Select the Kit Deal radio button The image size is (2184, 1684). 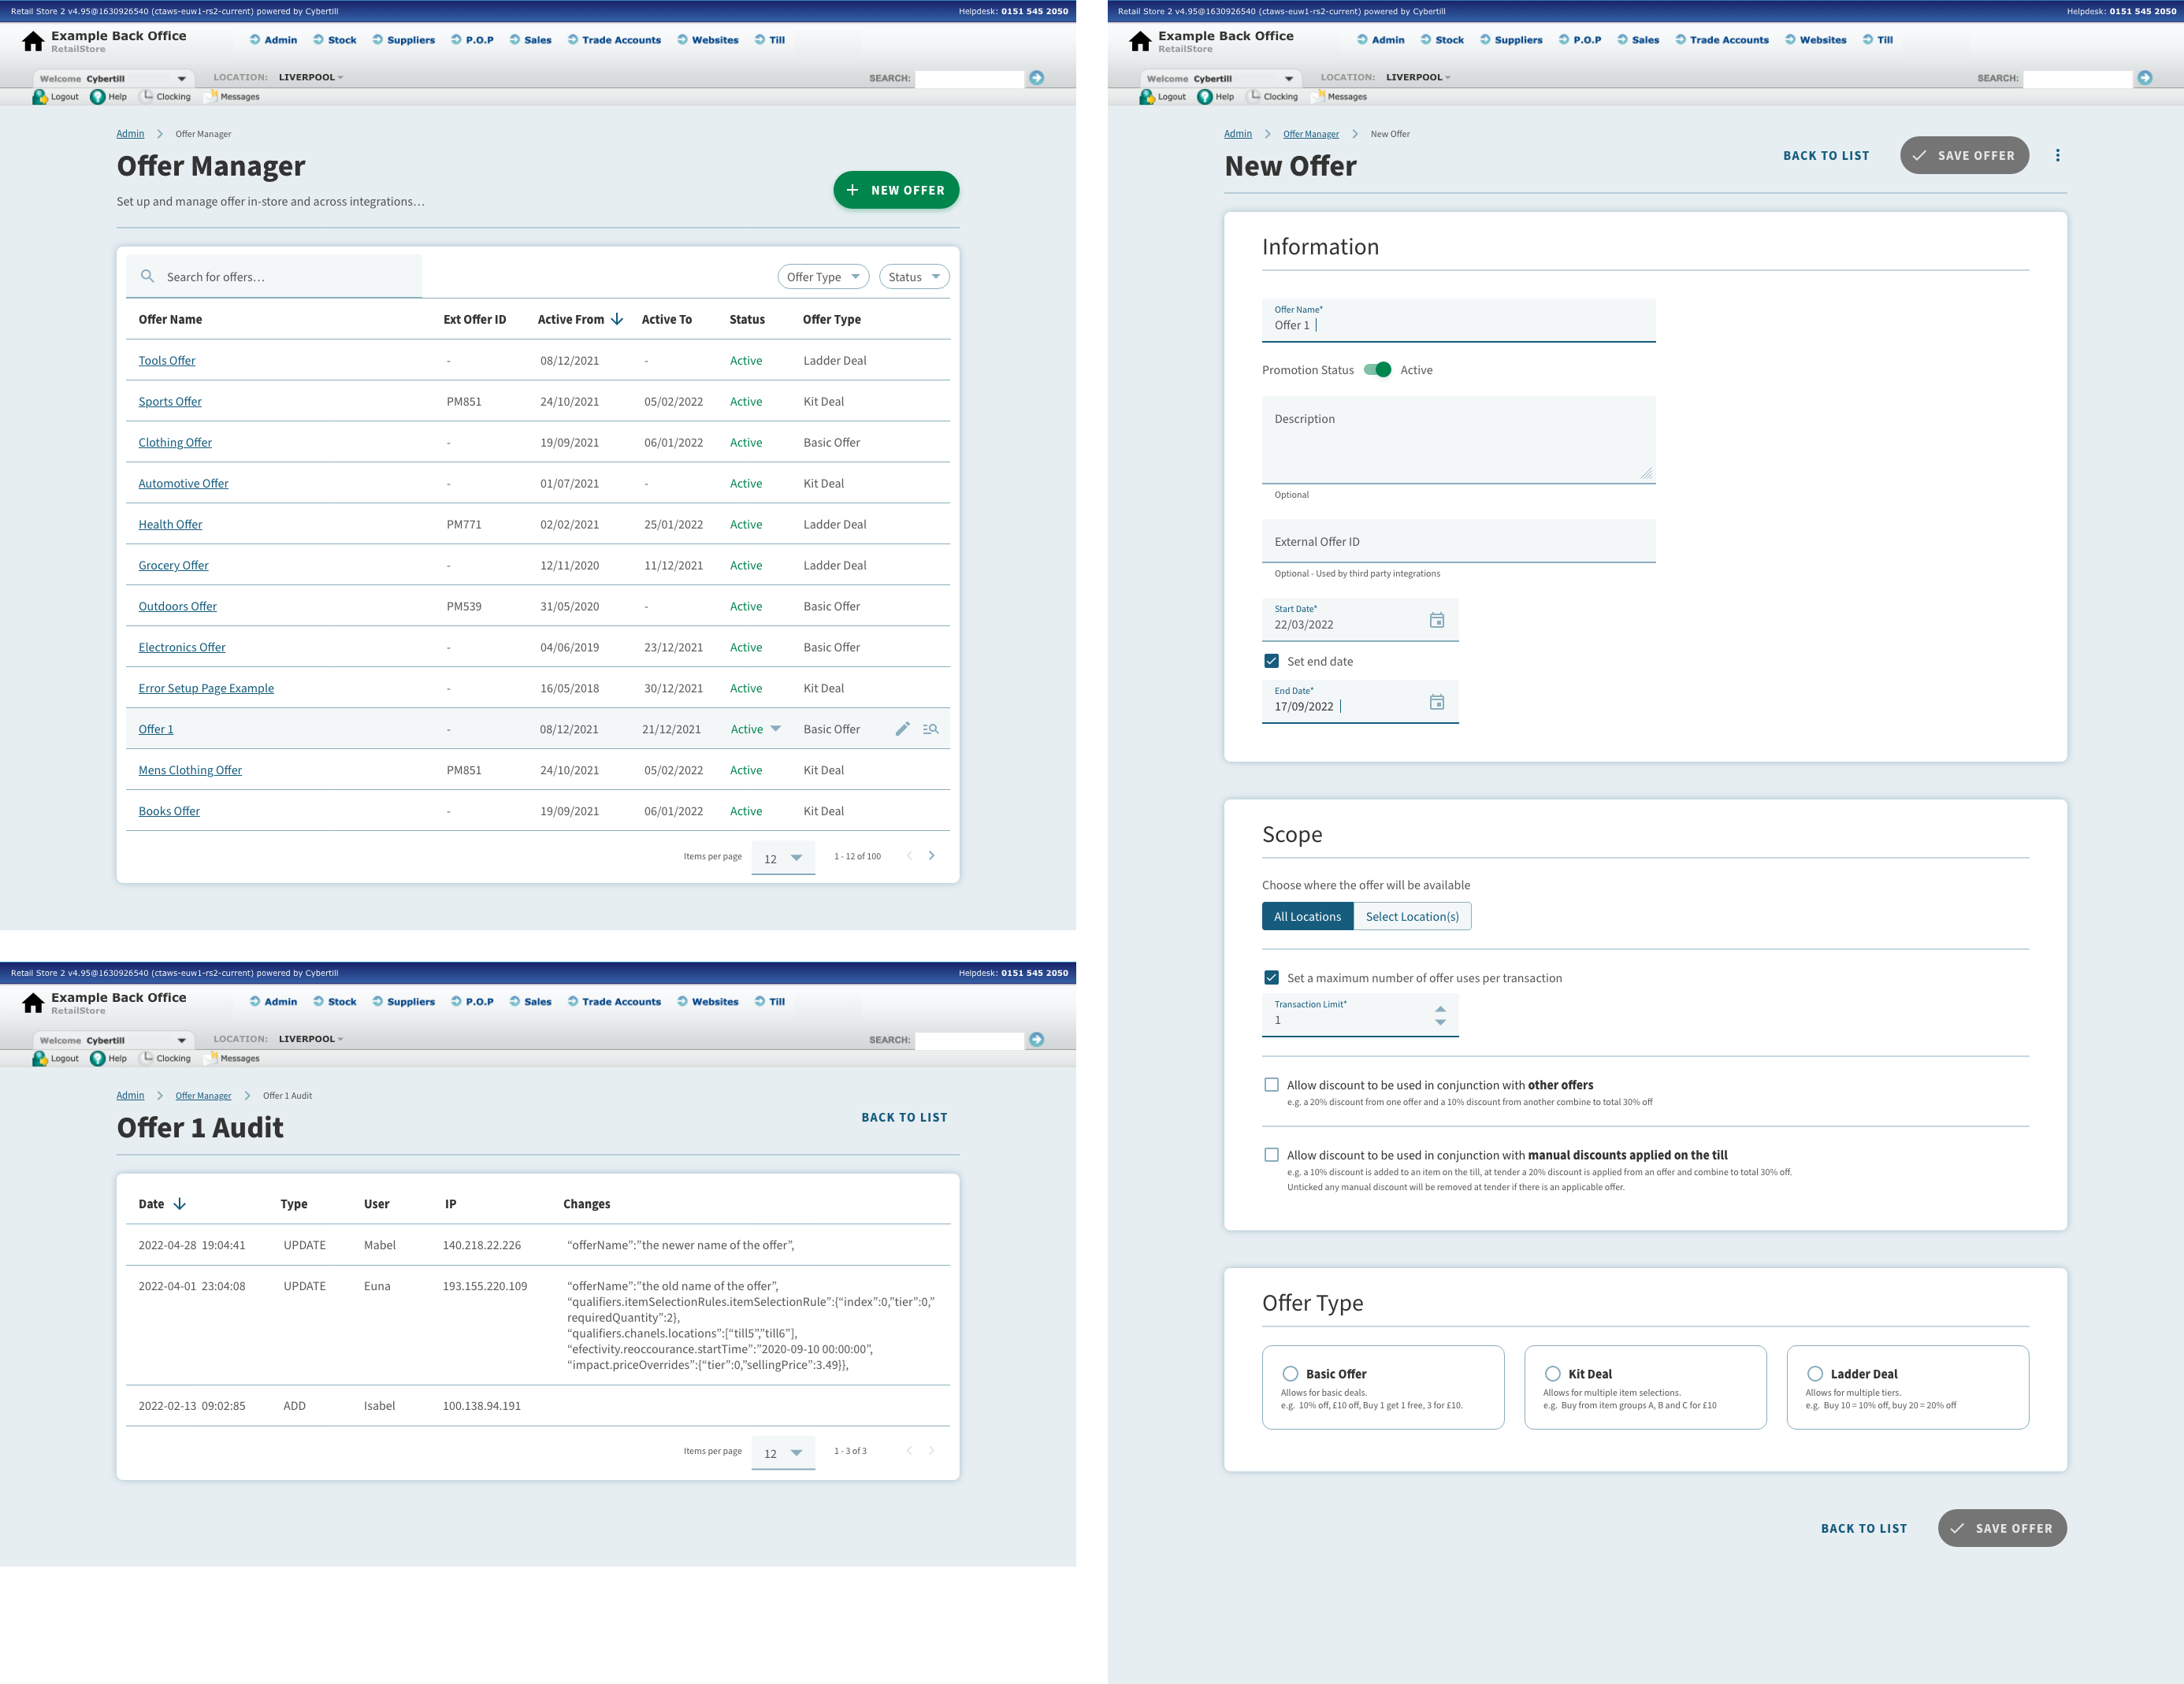1552,1374
